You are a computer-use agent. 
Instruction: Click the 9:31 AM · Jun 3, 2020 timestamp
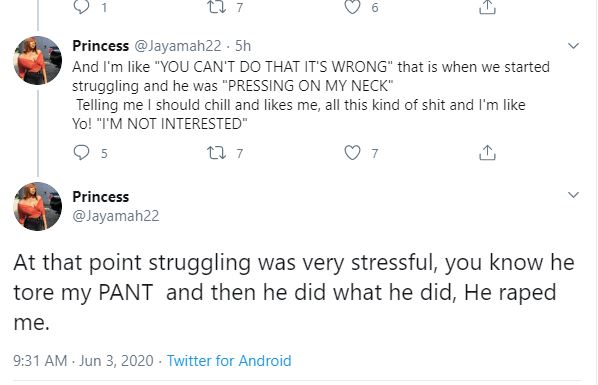(83, 361)
